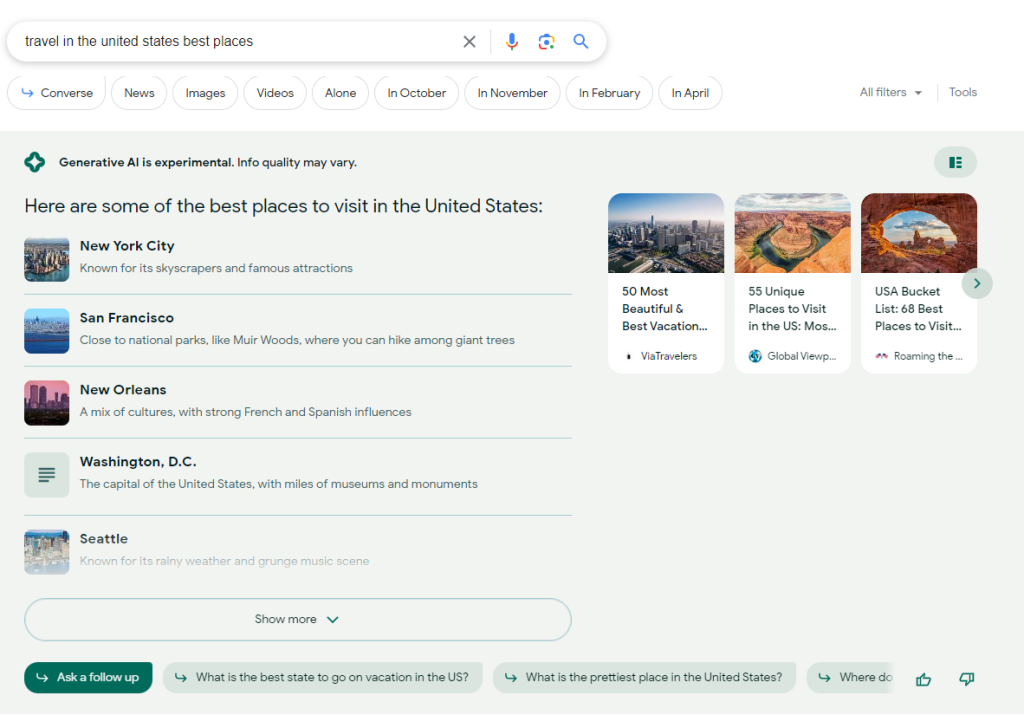
Task: Open 50 Most Beautiful & Best Vacation article
Action: [664, 309]
